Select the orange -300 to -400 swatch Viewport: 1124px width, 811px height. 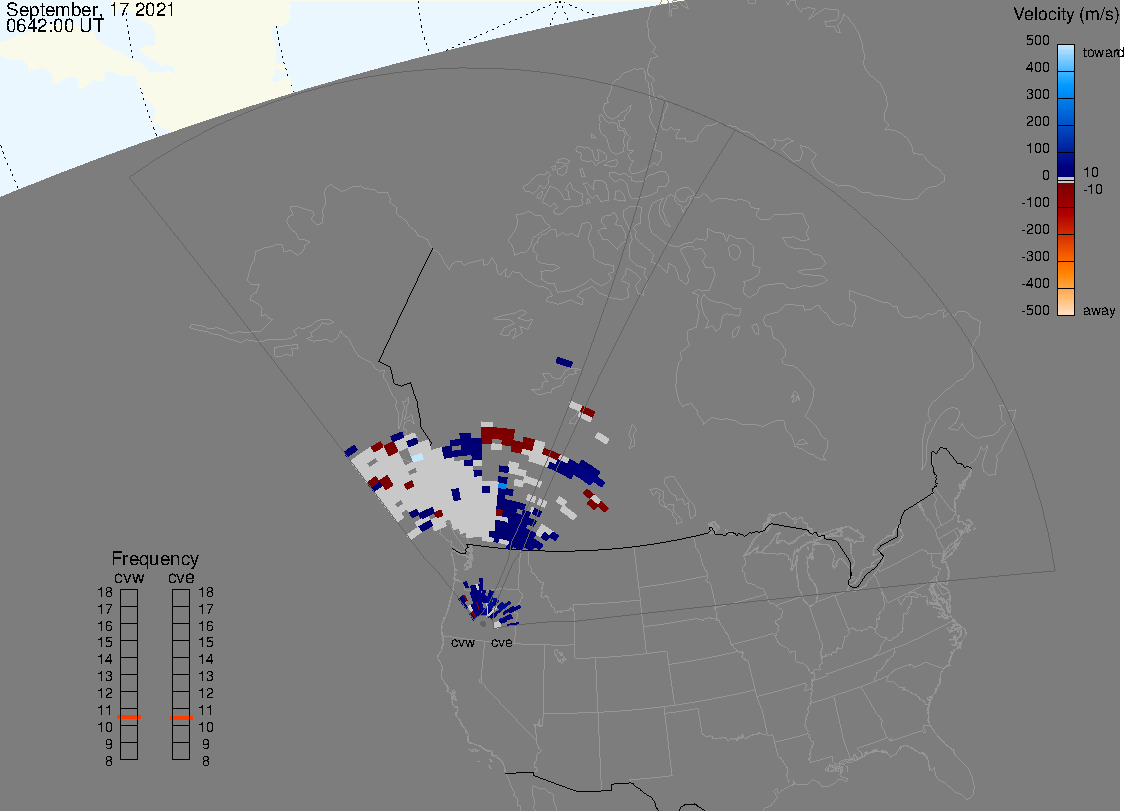tap(1065, 275)
